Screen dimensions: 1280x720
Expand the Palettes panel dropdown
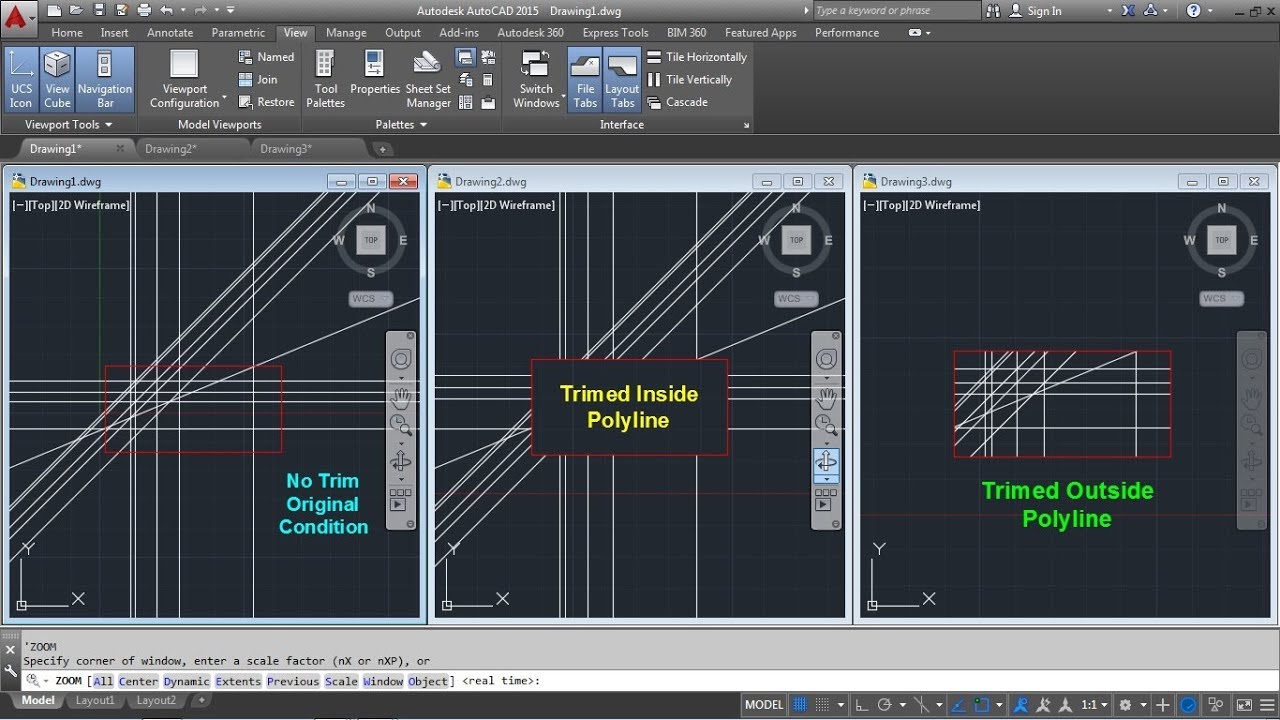[x=401, y=124]
